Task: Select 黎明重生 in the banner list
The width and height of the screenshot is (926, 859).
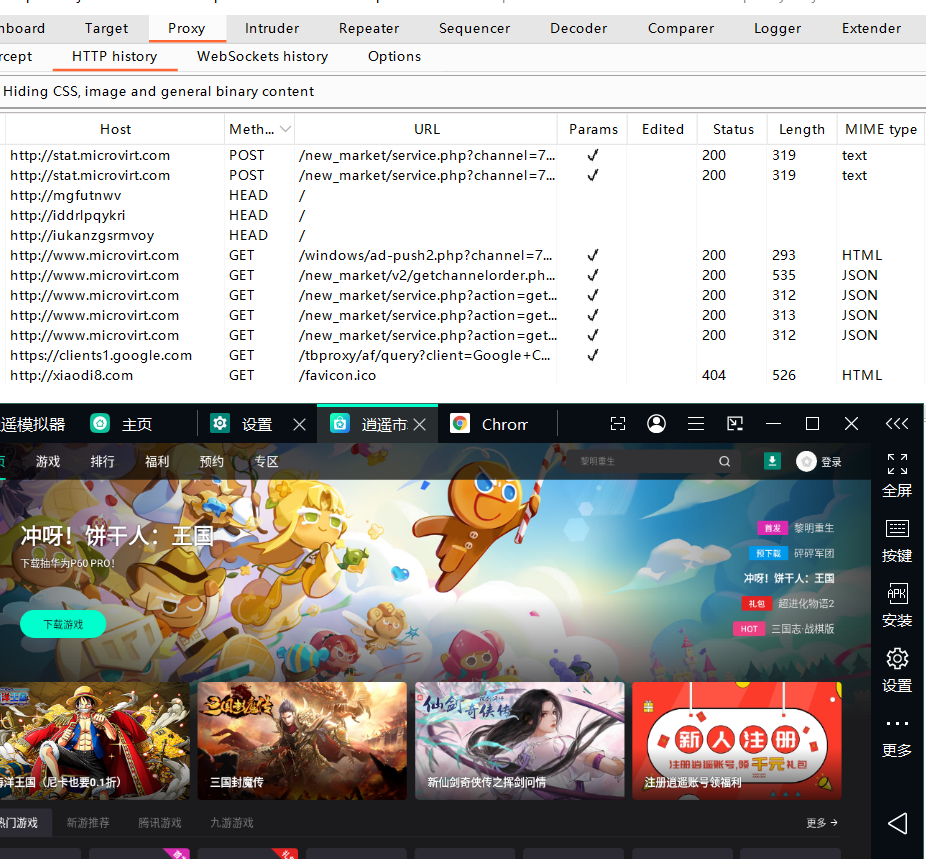Action: tap(814, 528)
